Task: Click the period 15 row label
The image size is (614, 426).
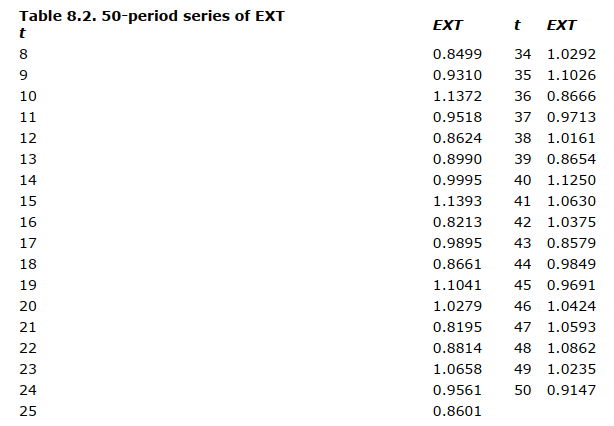Action: [27, 200]
